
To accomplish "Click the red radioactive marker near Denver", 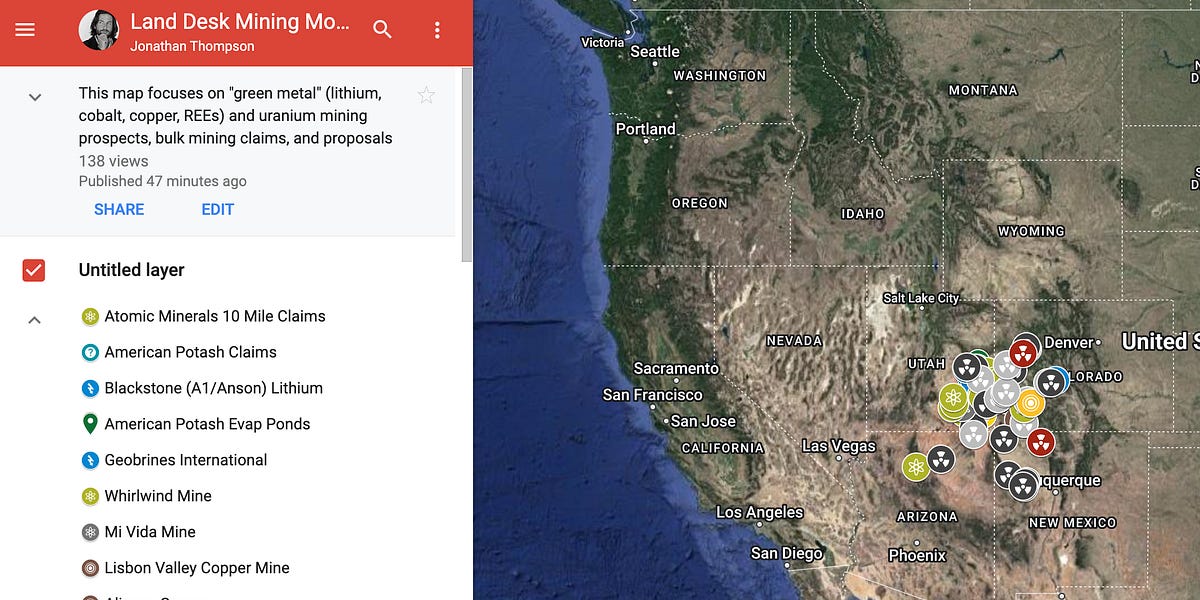I will (x=1025, y=352).
